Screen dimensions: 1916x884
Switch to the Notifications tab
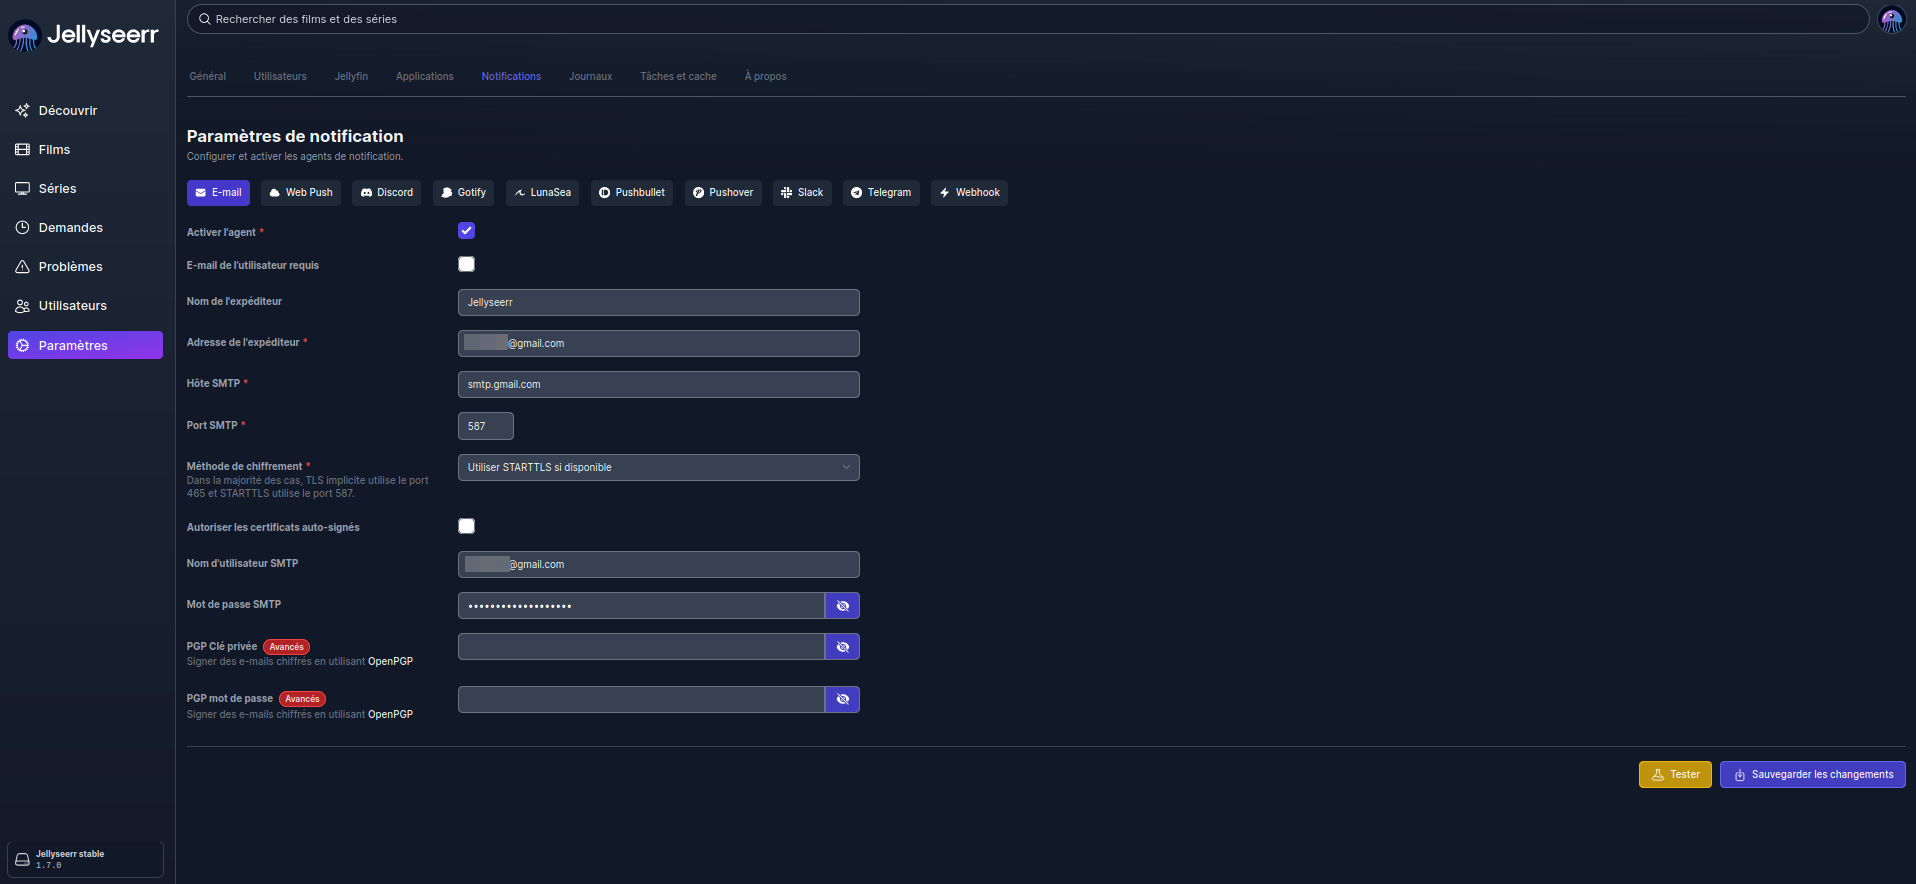(511, 77)
